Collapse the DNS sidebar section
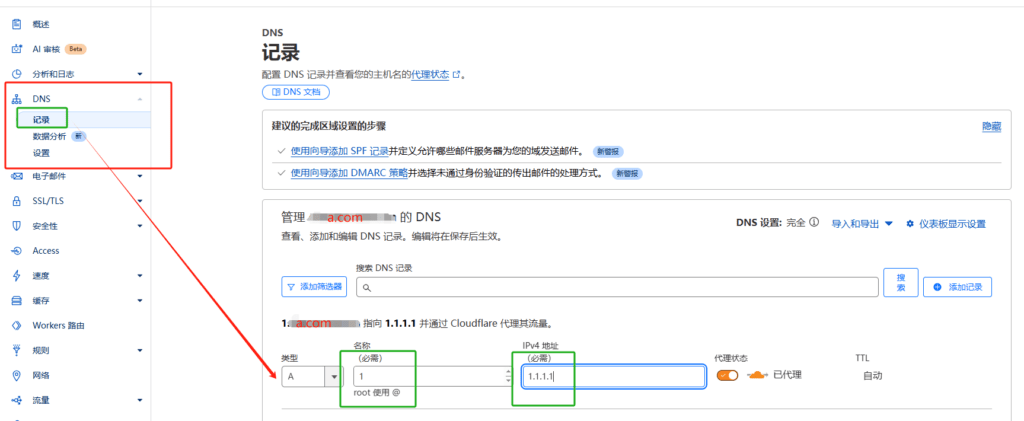Image resolution: width=1024 pixels, height=421 pixels. click(139, 99)
